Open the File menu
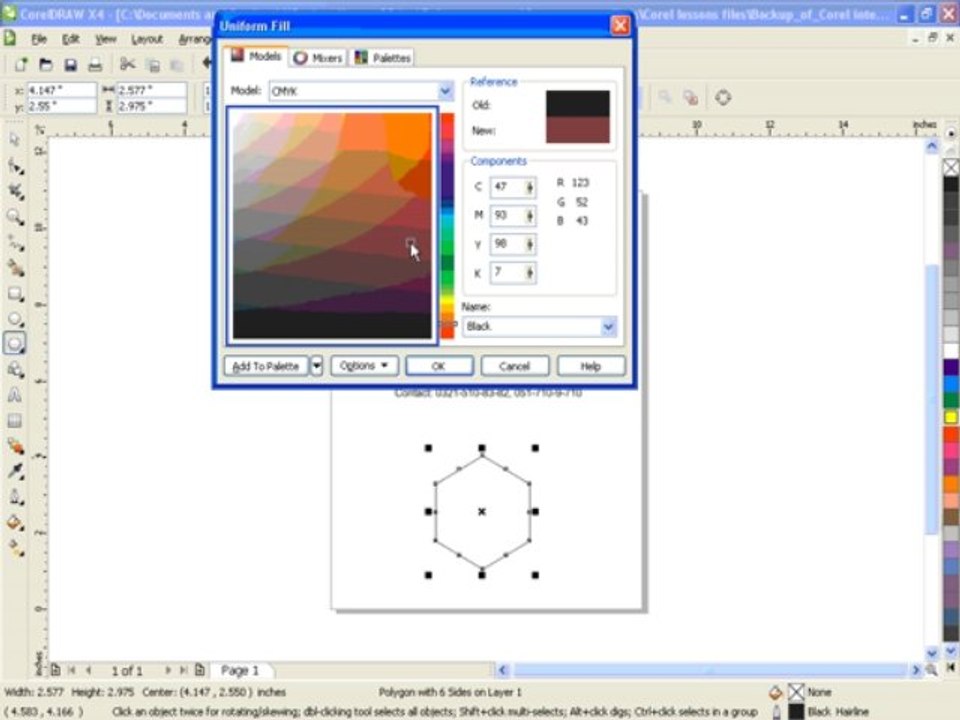This screenshot has width=960, height=720. (x=39, y=39)
